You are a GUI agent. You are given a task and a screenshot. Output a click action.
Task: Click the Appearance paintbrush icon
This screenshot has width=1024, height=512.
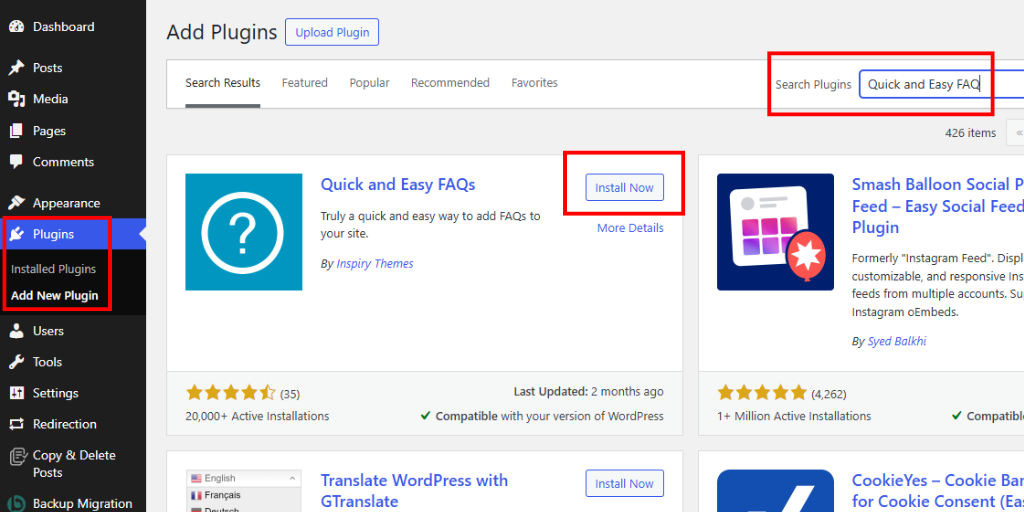click(16, 203)
